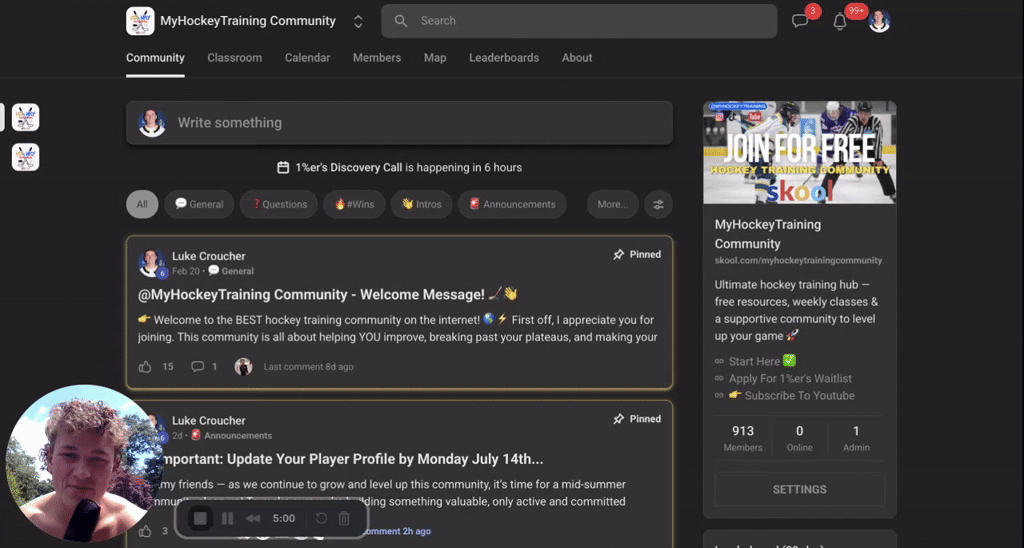
Task: Filter posts by Intros
Action: coord(421,204)
